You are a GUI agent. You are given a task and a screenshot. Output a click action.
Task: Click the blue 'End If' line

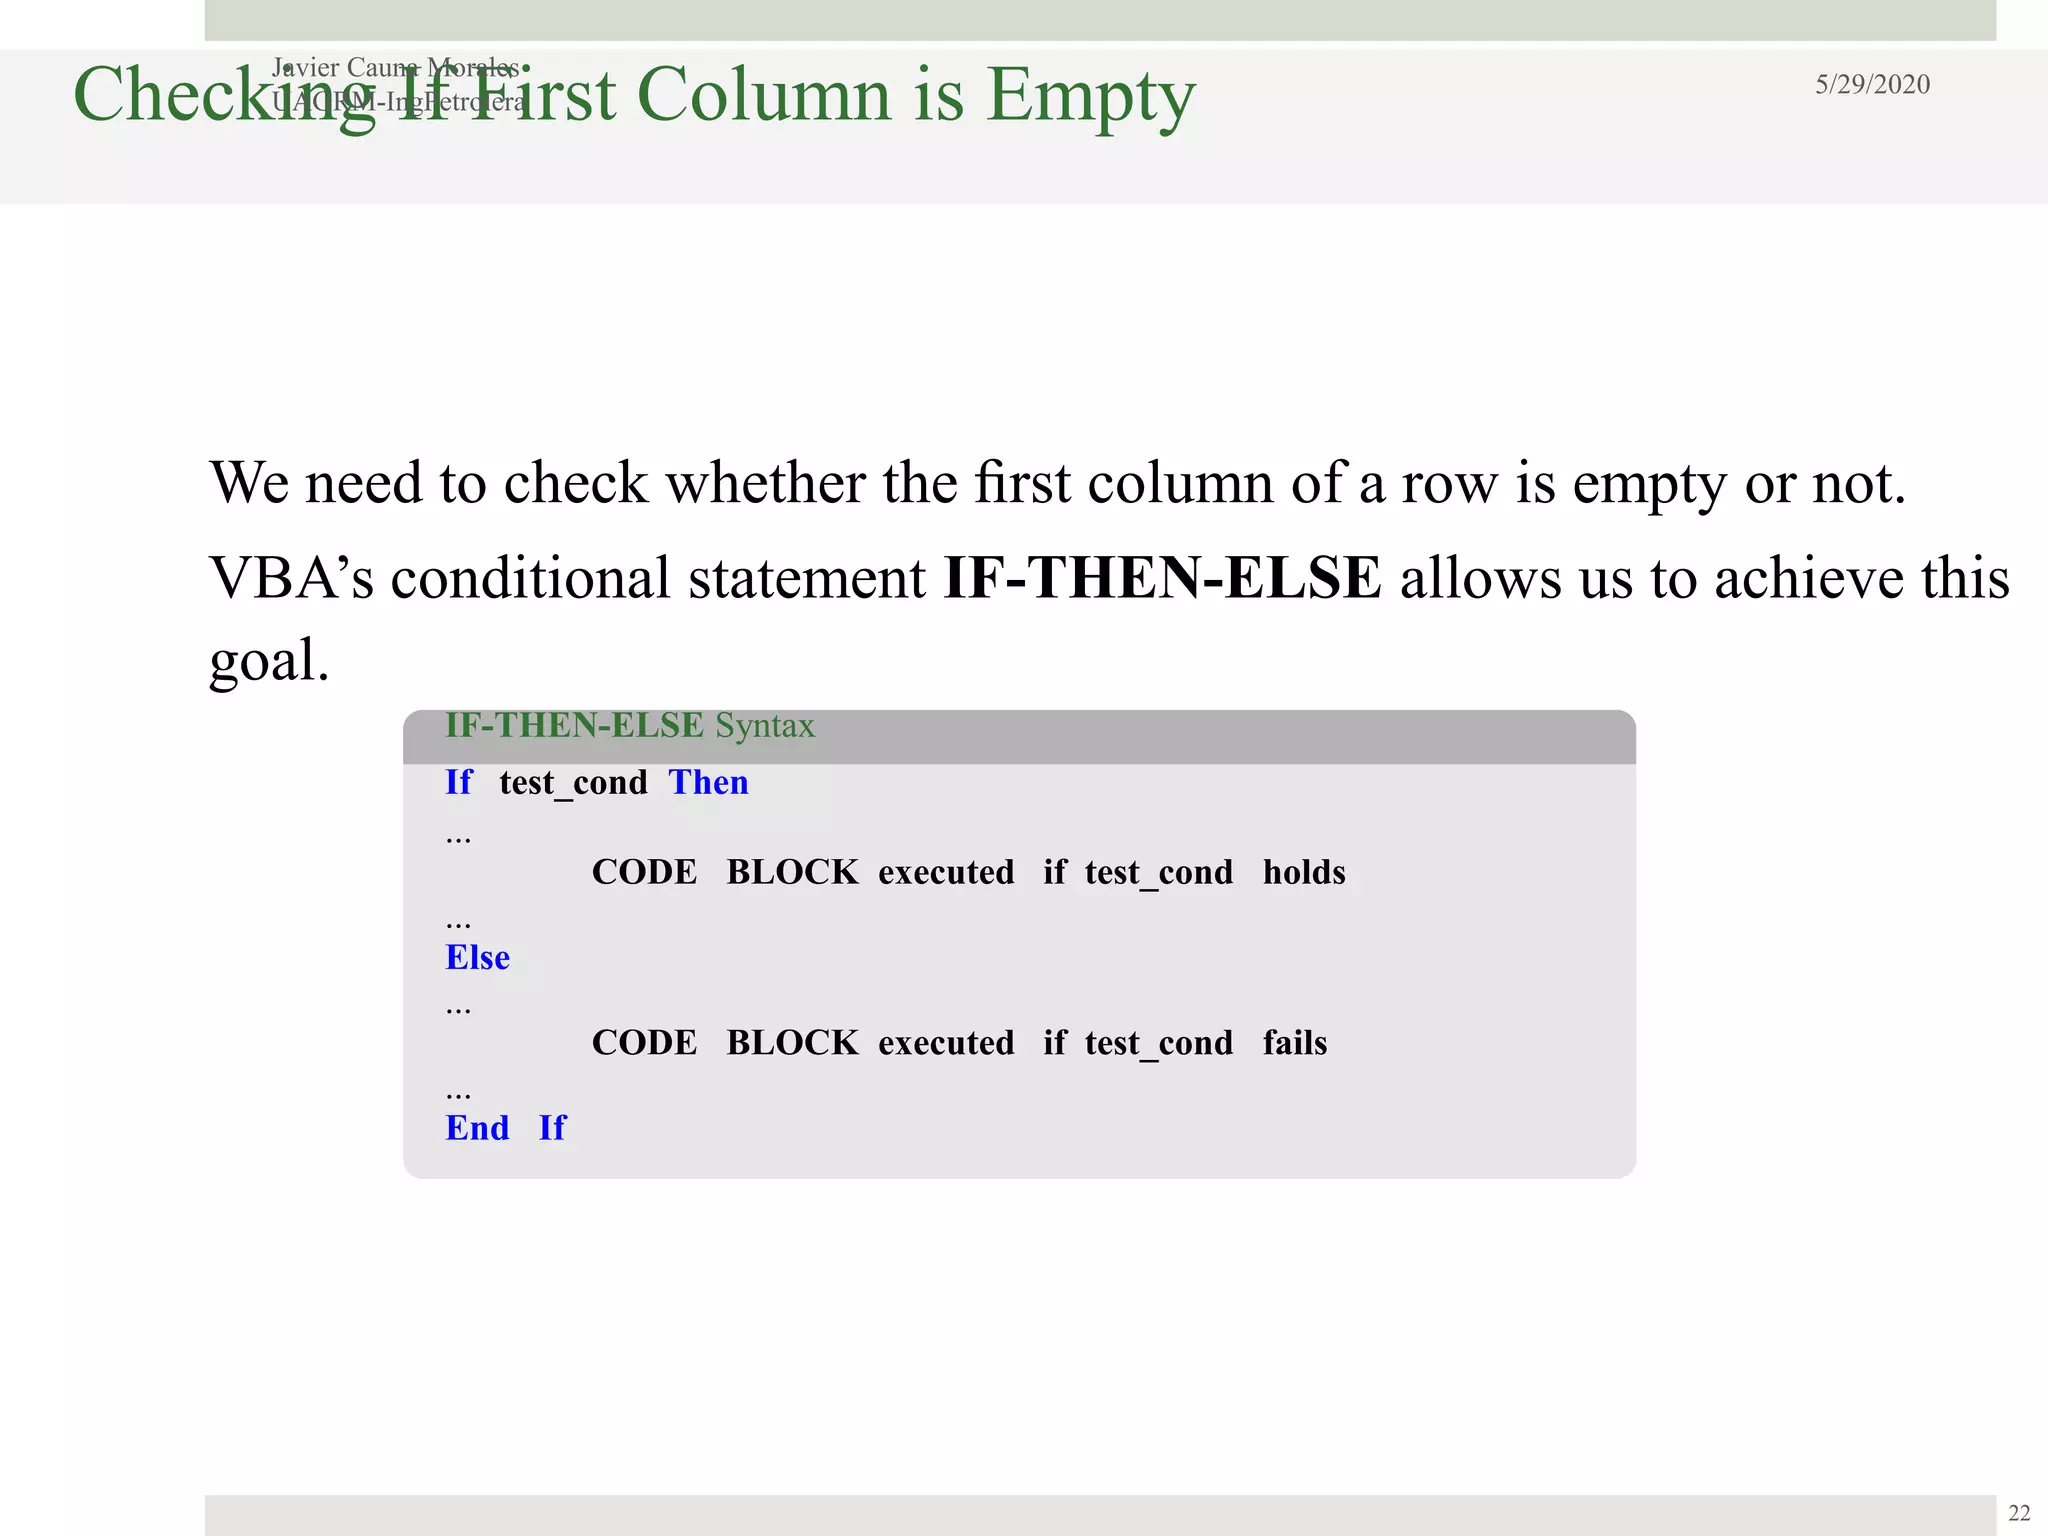point(505,1128)
